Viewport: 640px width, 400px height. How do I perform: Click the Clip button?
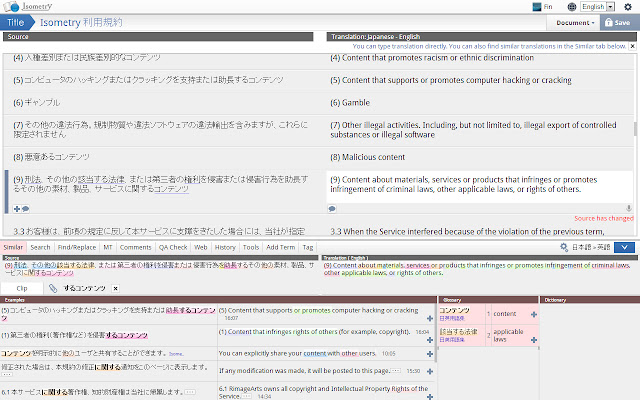tap(22, 288)
